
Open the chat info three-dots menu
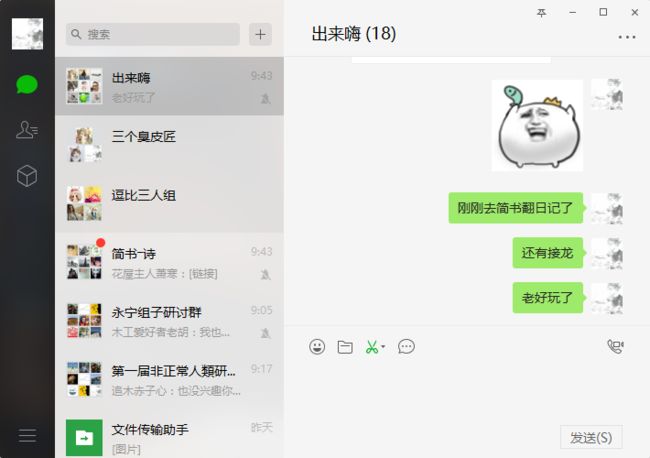[627, 37]
